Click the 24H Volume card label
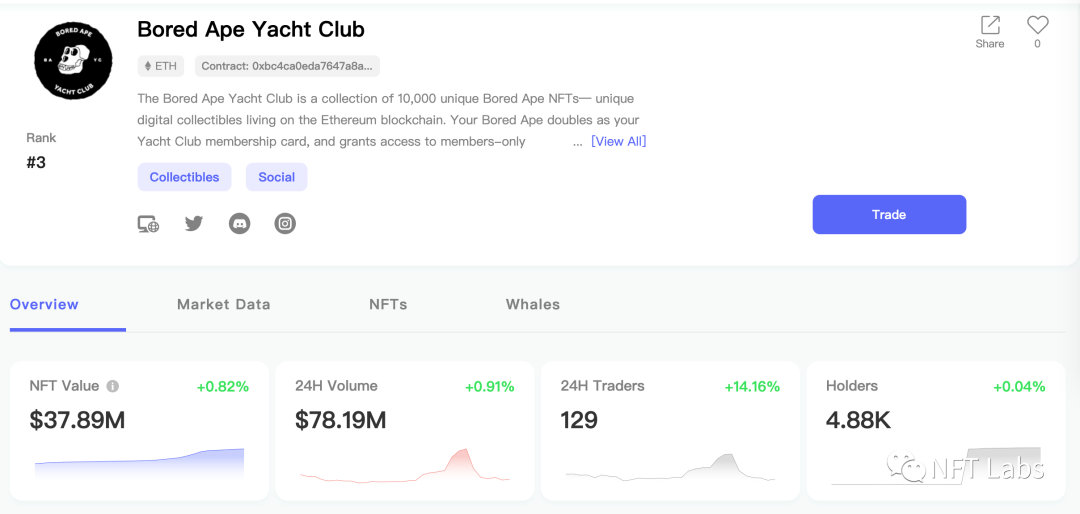The width and height of the screenshot is (1080, 514). (x=336, y=386)
